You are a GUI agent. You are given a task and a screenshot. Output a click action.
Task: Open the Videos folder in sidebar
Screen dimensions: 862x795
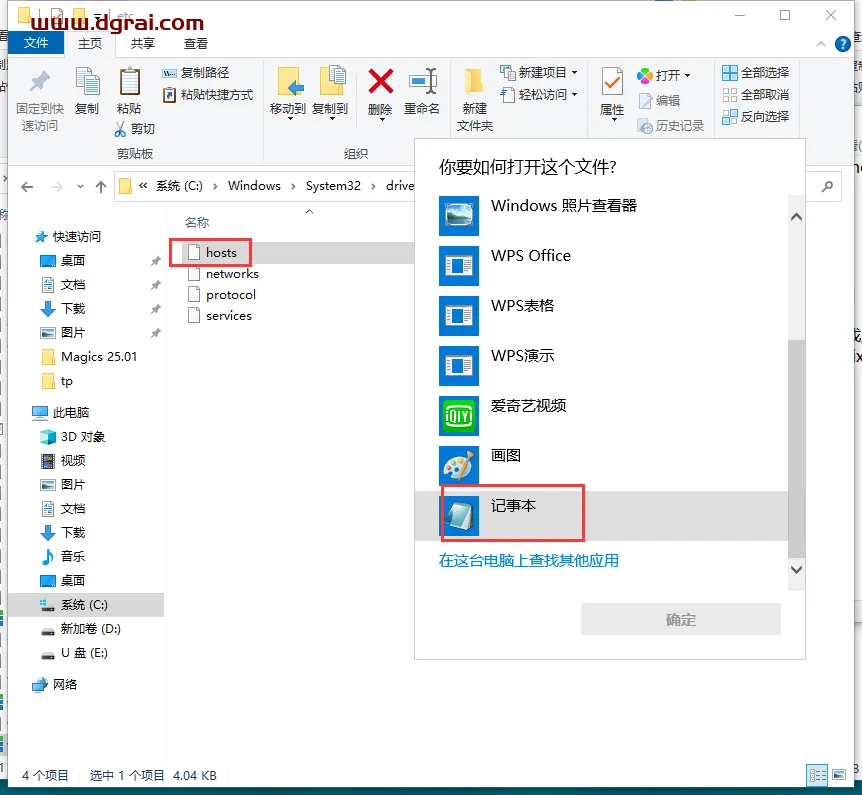(63, 461)
